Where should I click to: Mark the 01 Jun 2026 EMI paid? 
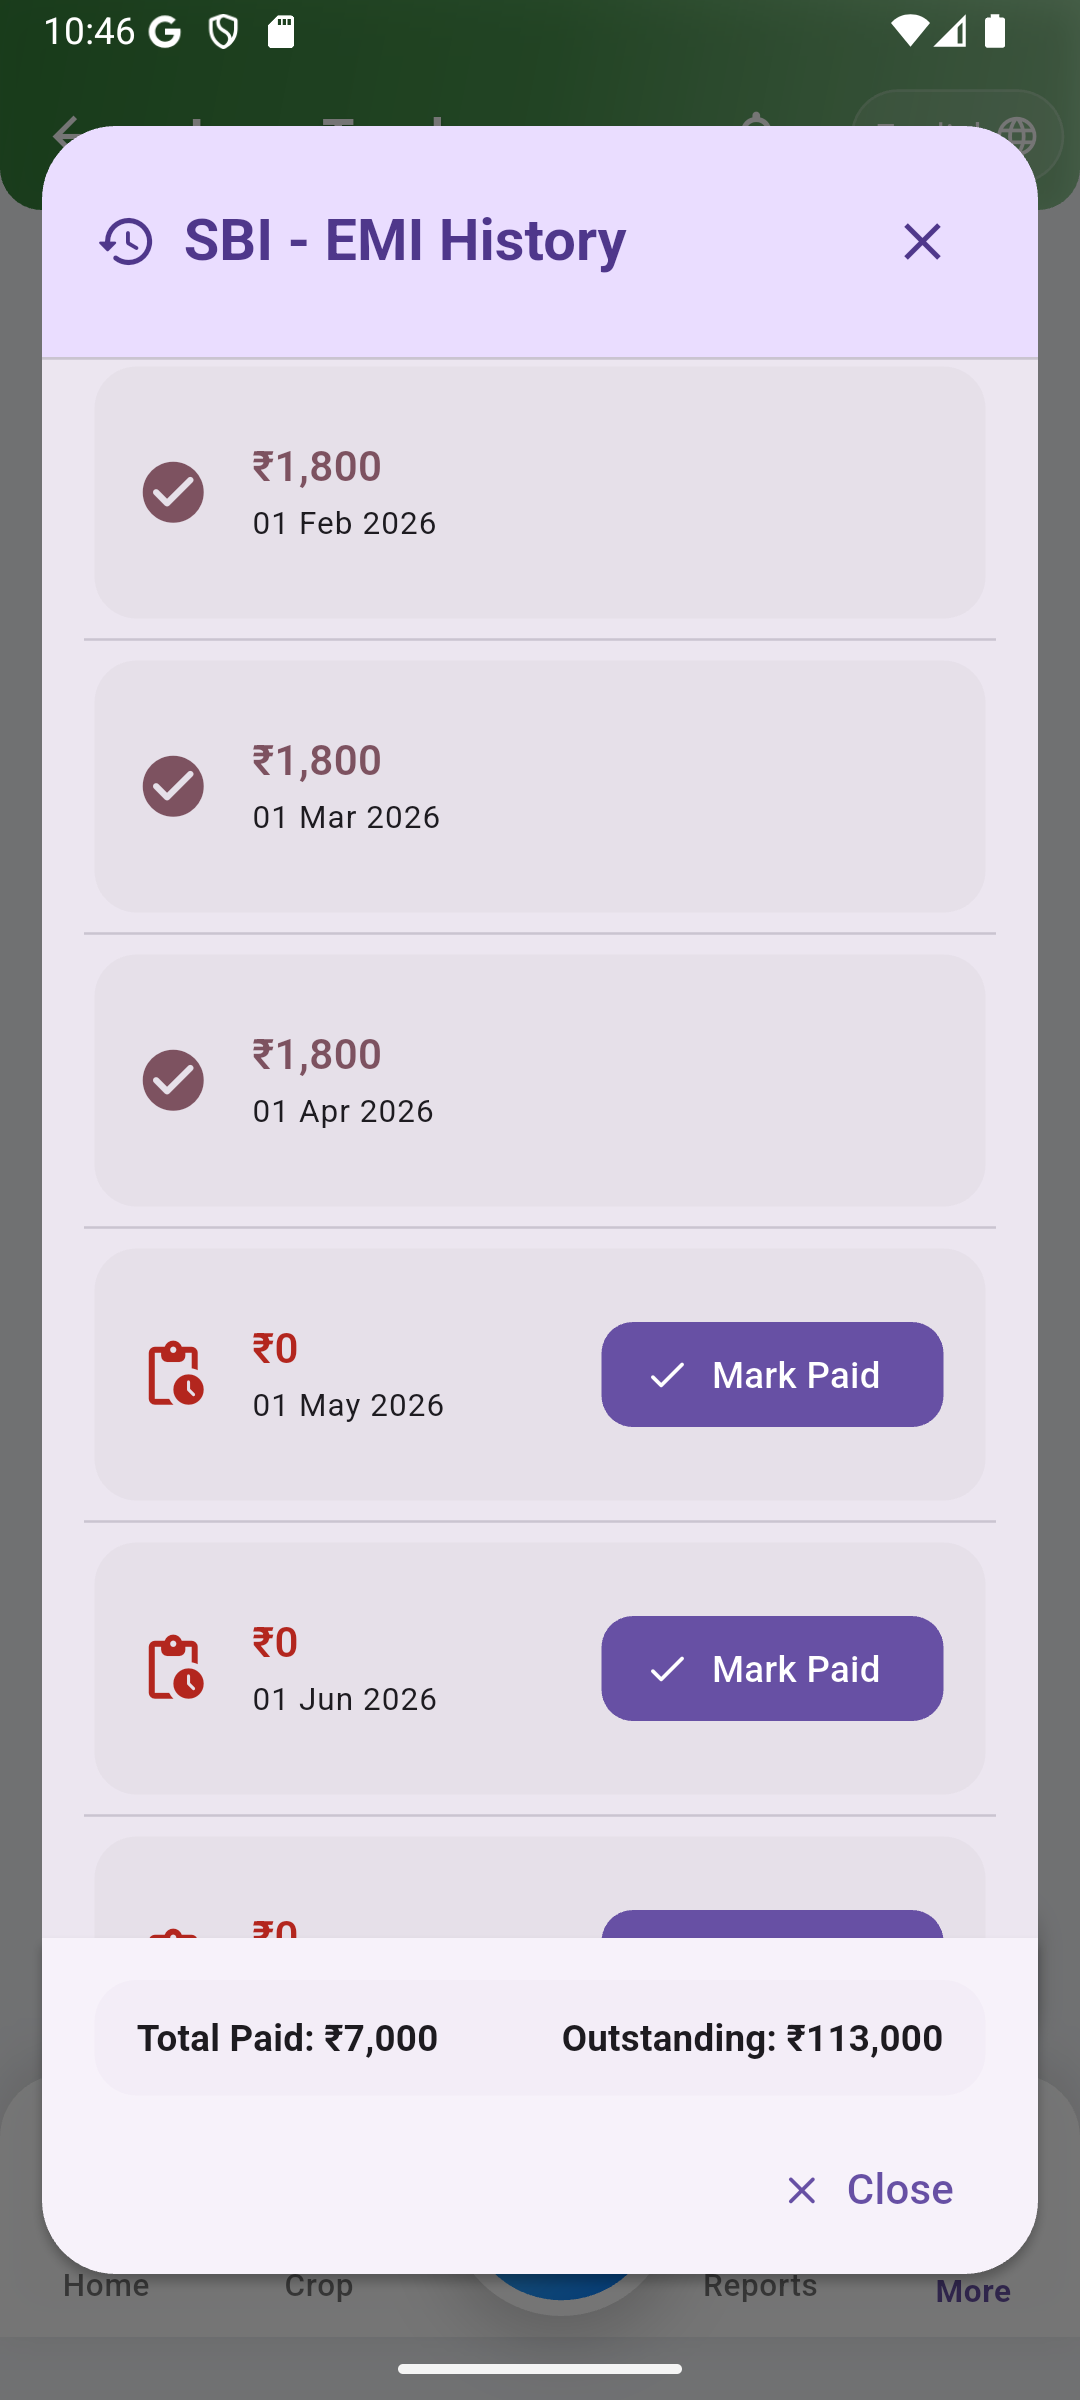tap(771, 1668)
